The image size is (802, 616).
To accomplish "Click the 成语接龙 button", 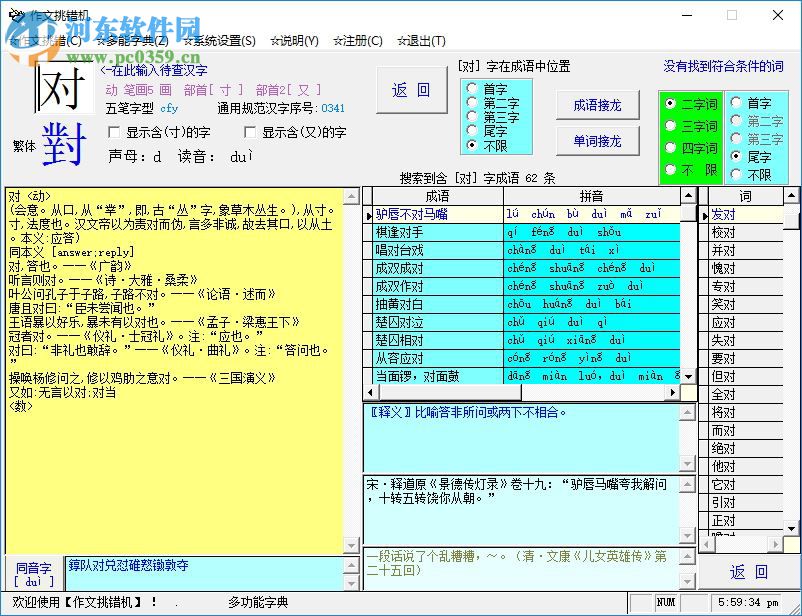I will tap(600, 103).
